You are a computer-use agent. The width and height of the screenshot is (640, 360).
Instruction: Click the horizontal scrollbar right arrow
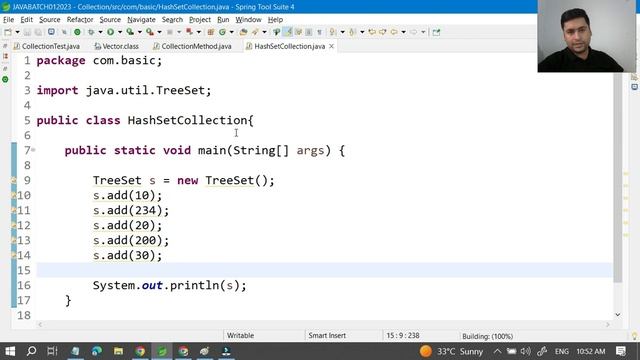click(608, 324)
